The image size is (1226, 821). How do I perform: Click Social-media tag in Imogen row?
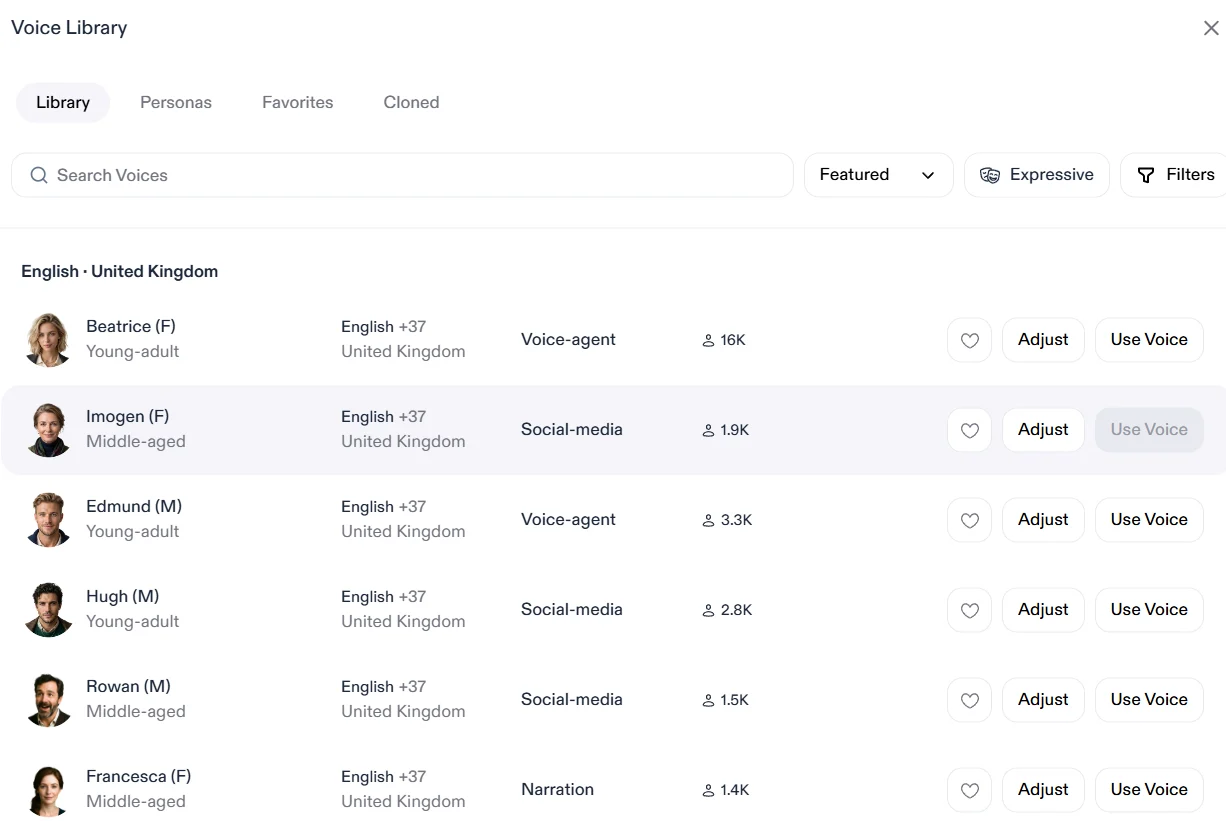click(572, 430)
